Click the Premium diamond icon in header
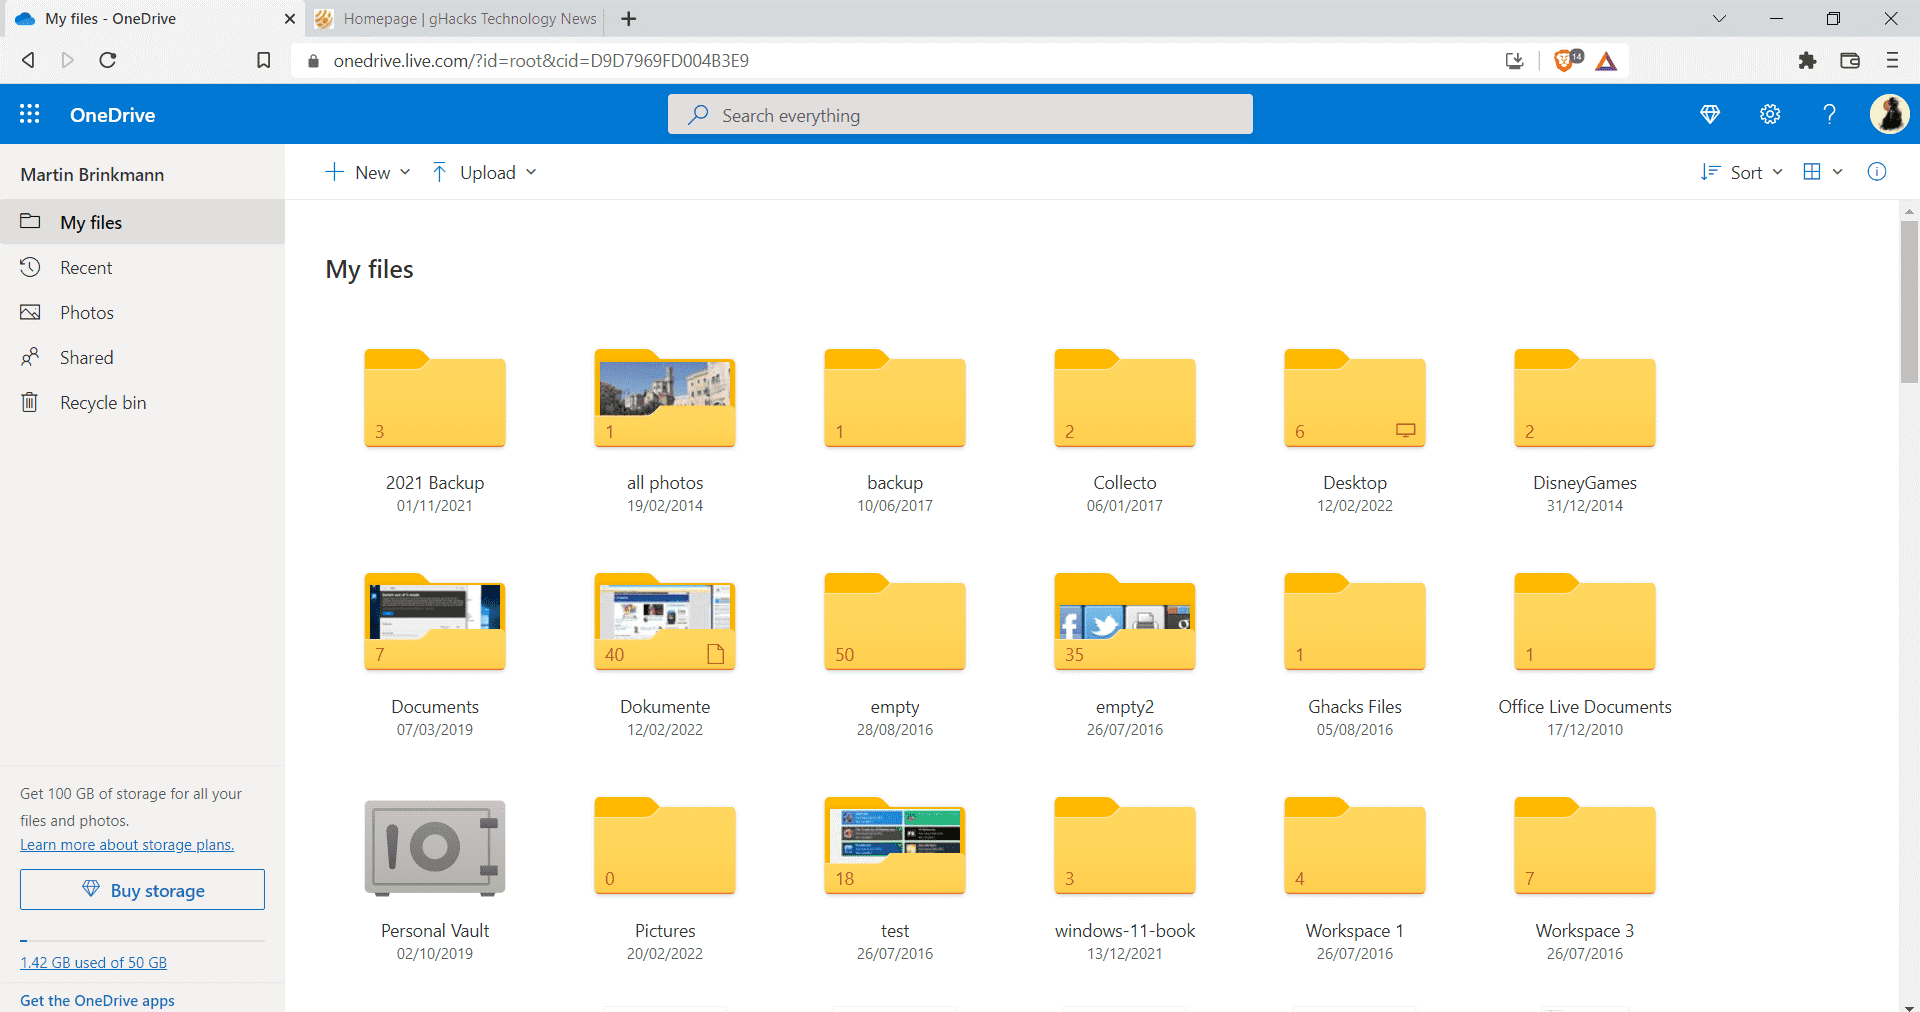This screenshot has width=1920, height=1012. point(1710,114)
